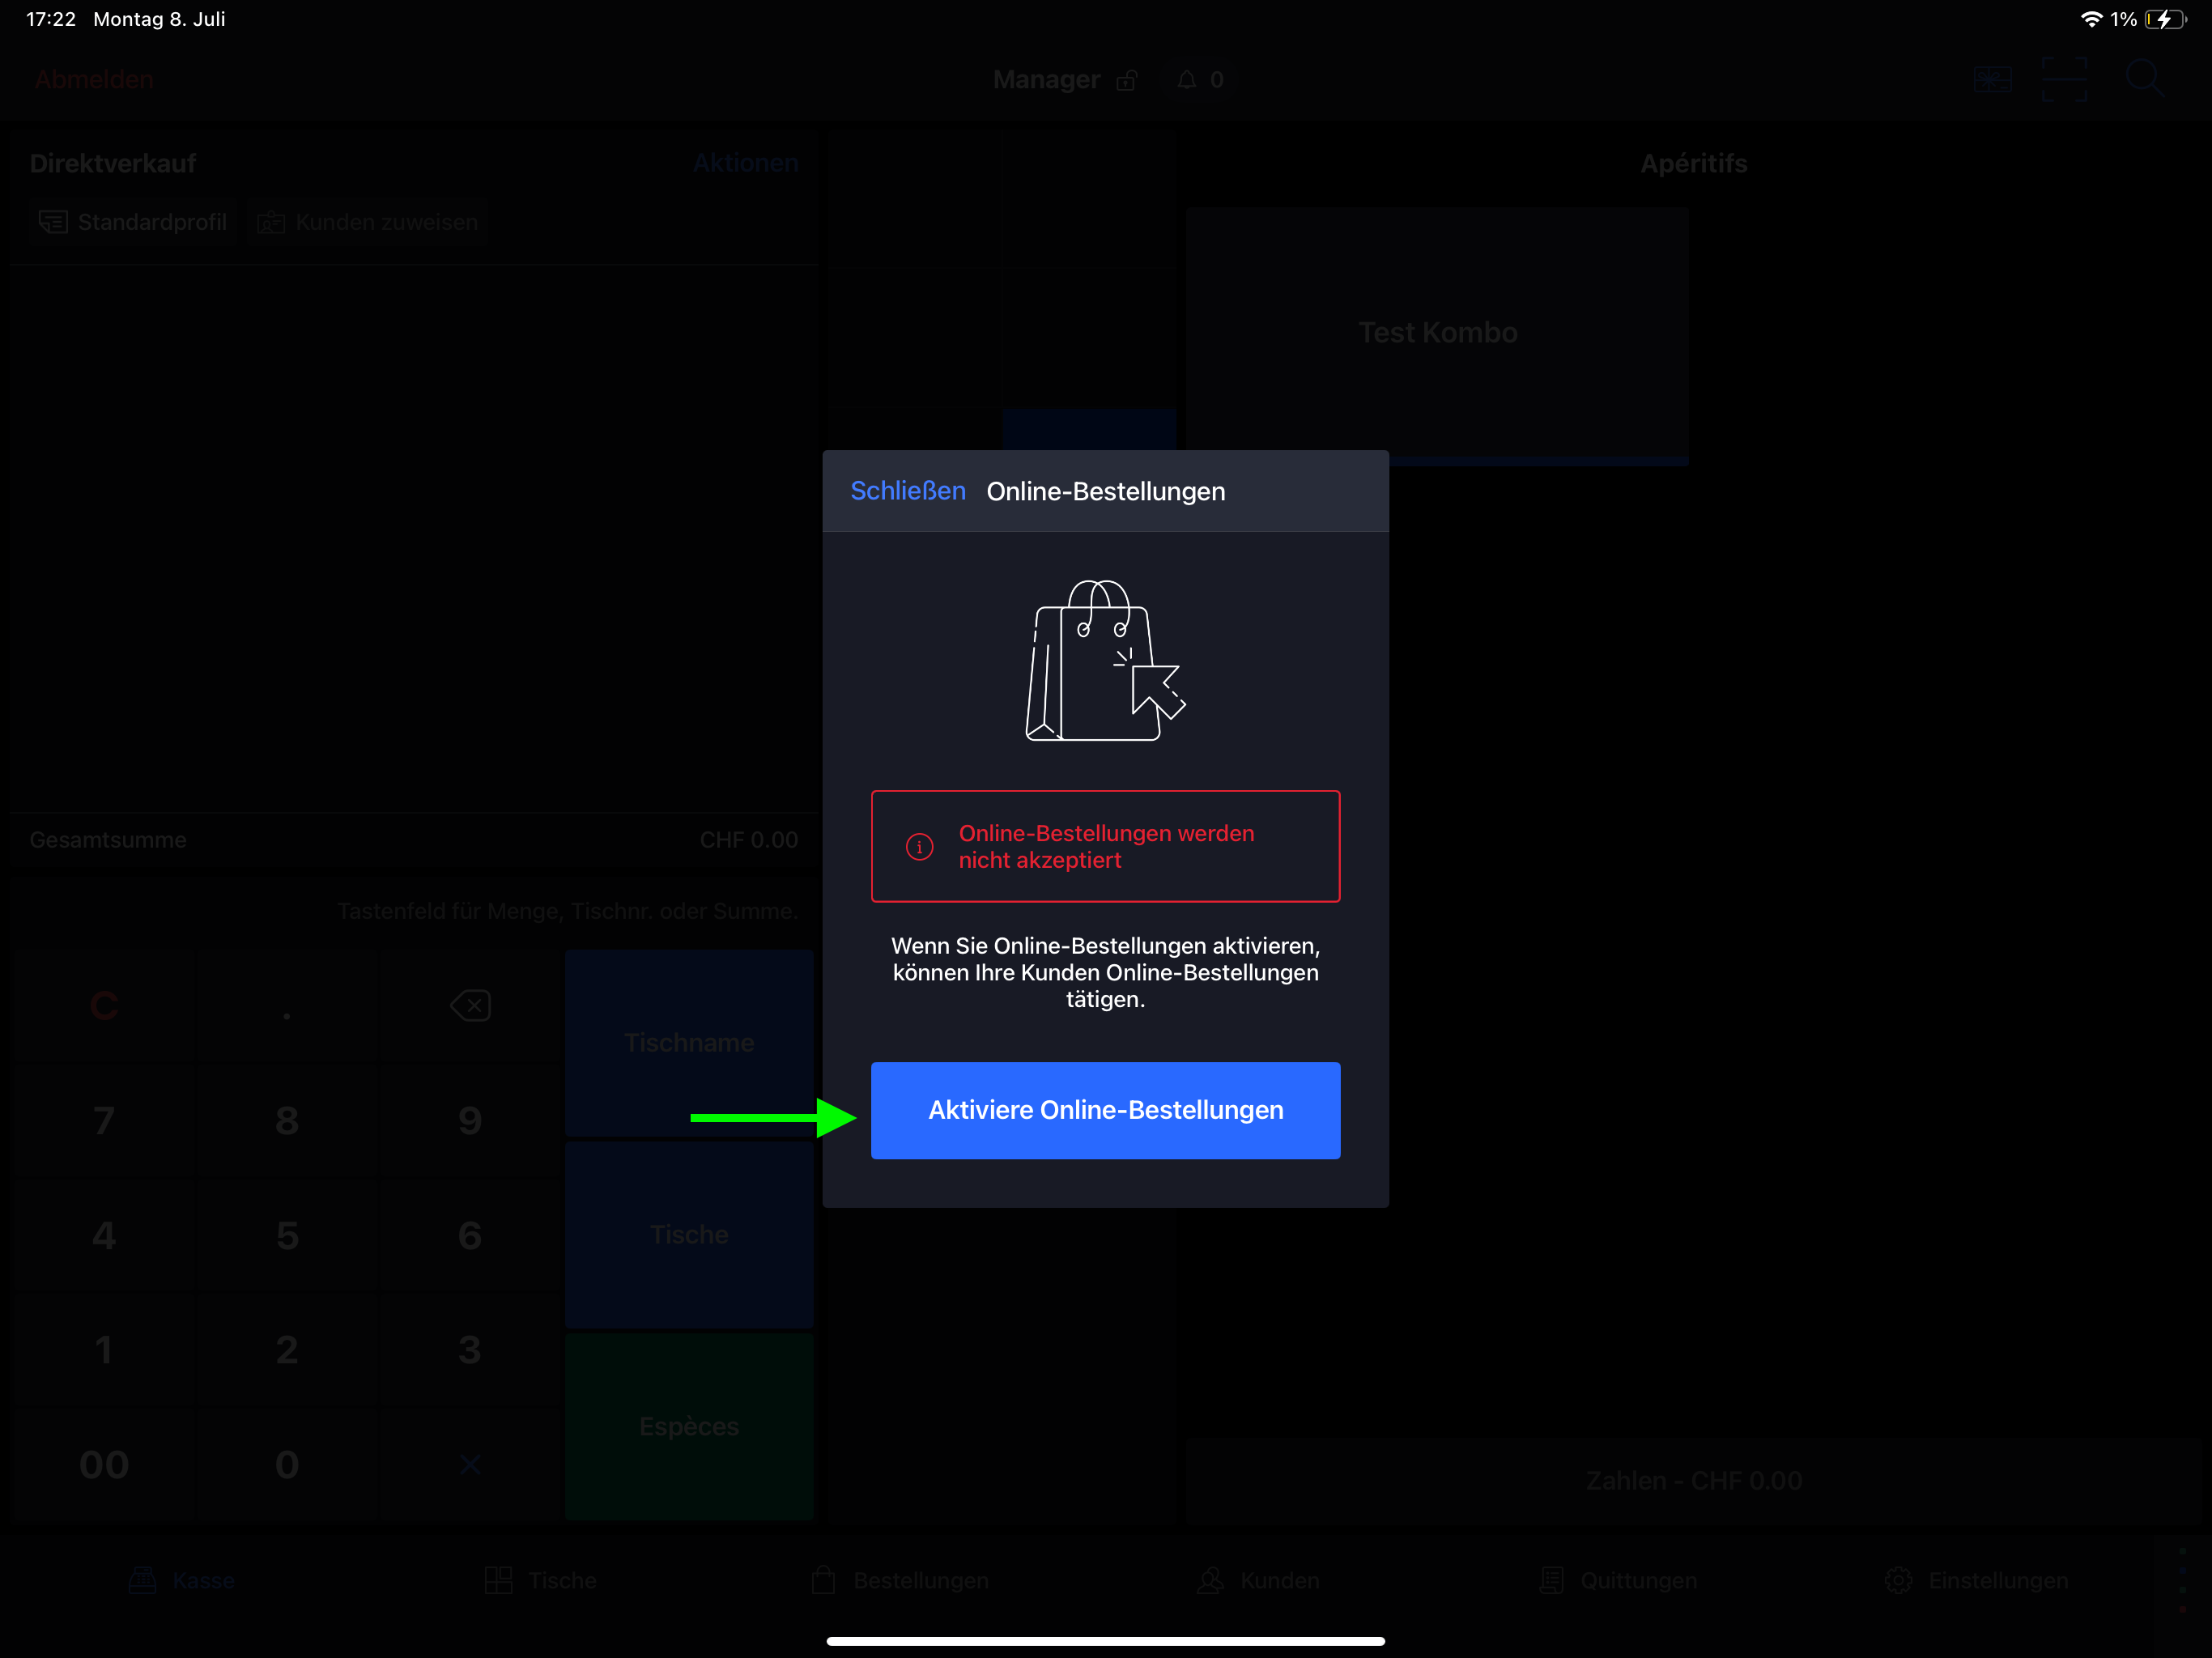This screenshot has height=1658, width=2212.
Task: Click Abmelden to log out
Action: [94, 80]
